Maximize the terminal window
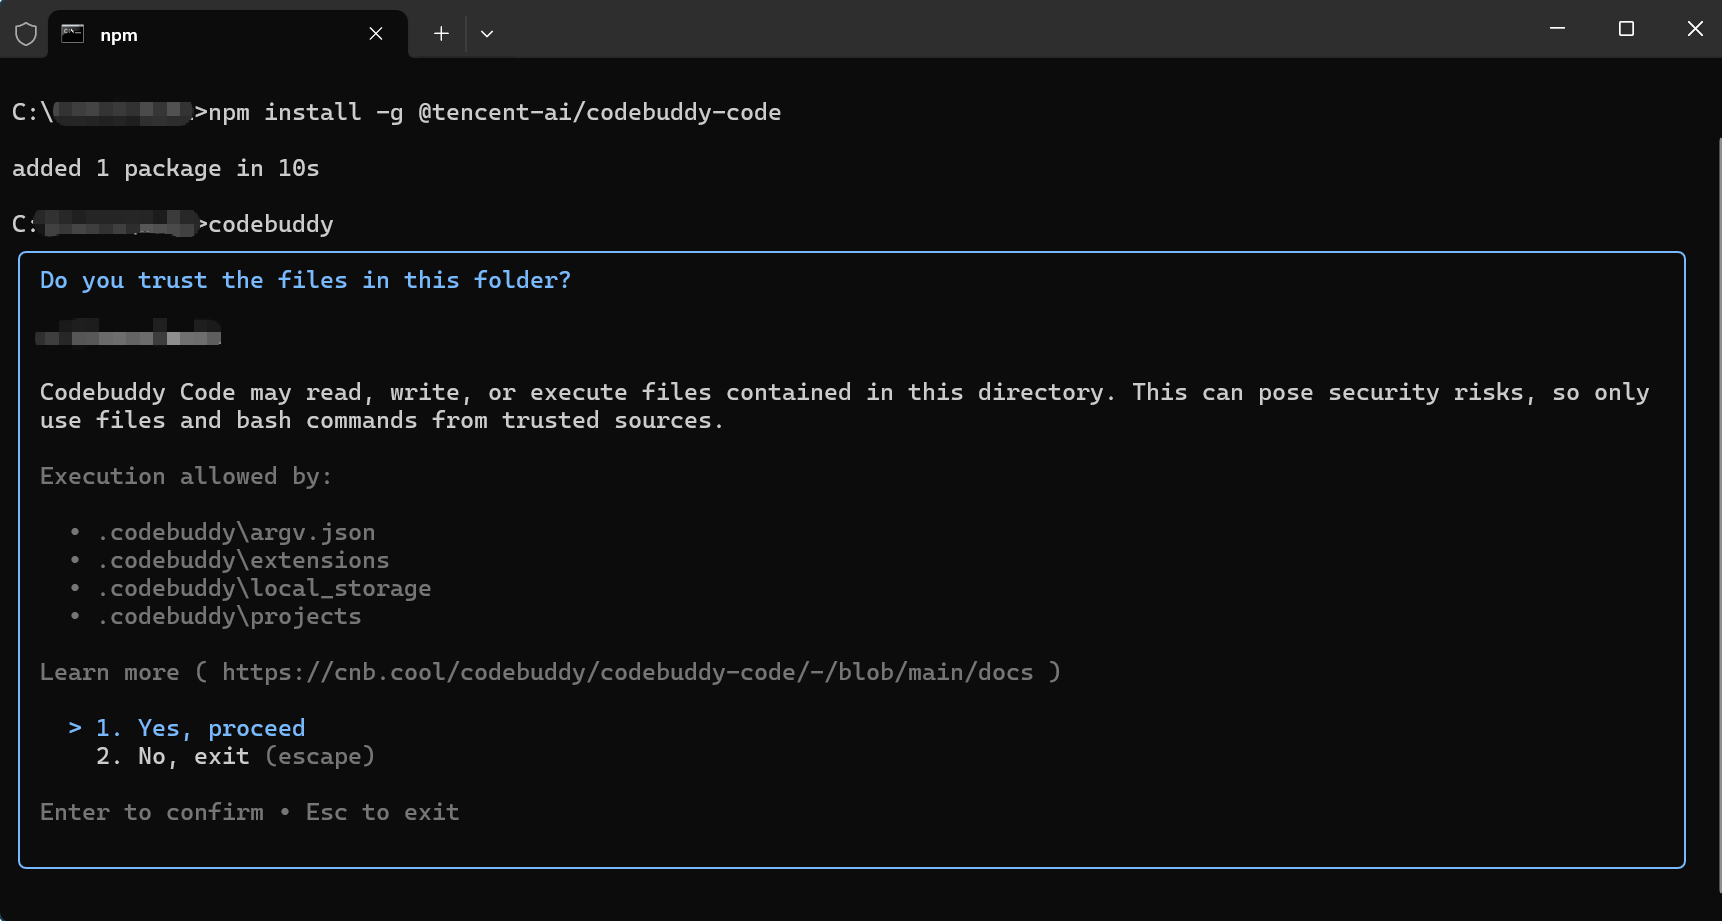 (1626, 29)
